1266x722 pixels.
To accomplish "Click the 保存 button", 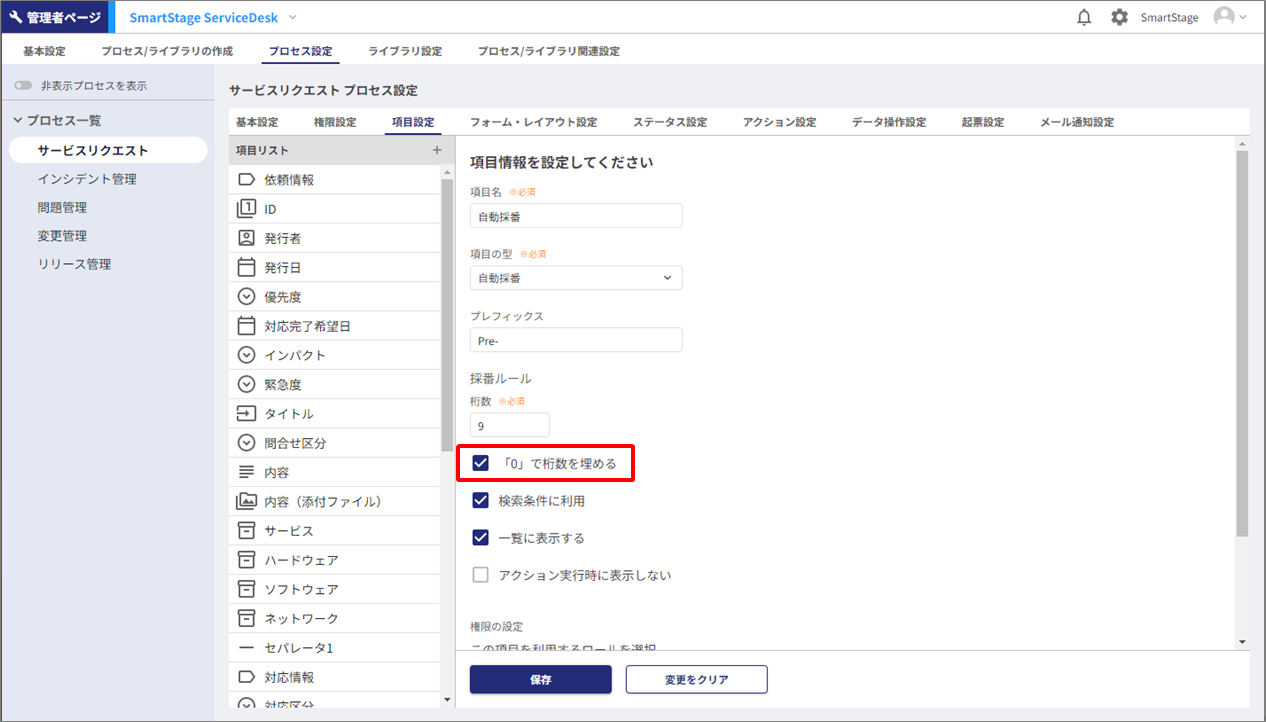I will click(x=540, y=680).
